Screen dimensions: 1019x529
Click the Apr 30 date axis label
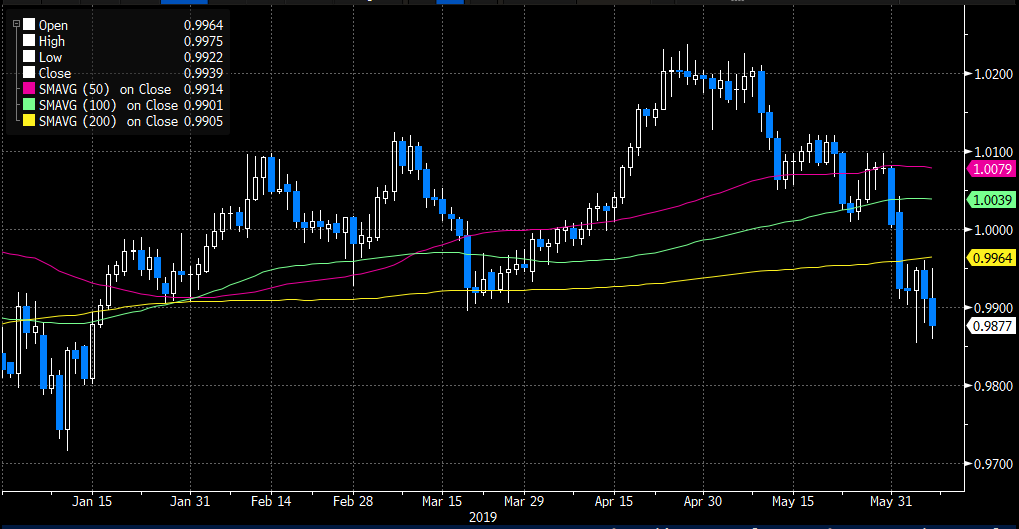pyautogui.click(x=703, y=502)
